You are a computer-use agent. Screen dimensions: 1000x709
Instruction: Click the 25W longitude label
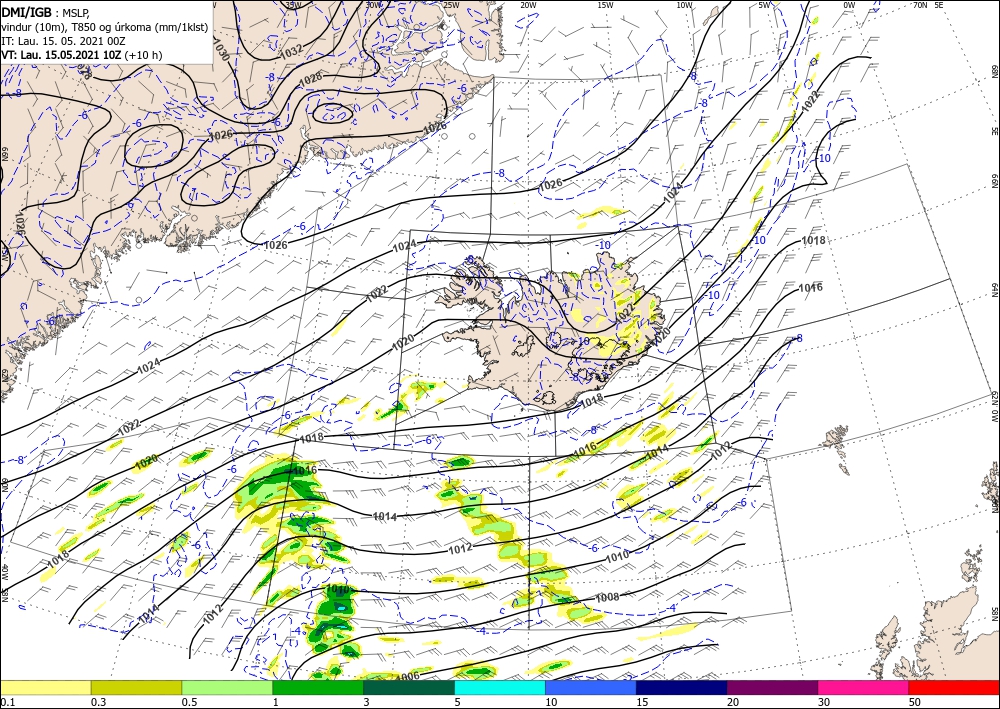451,5
